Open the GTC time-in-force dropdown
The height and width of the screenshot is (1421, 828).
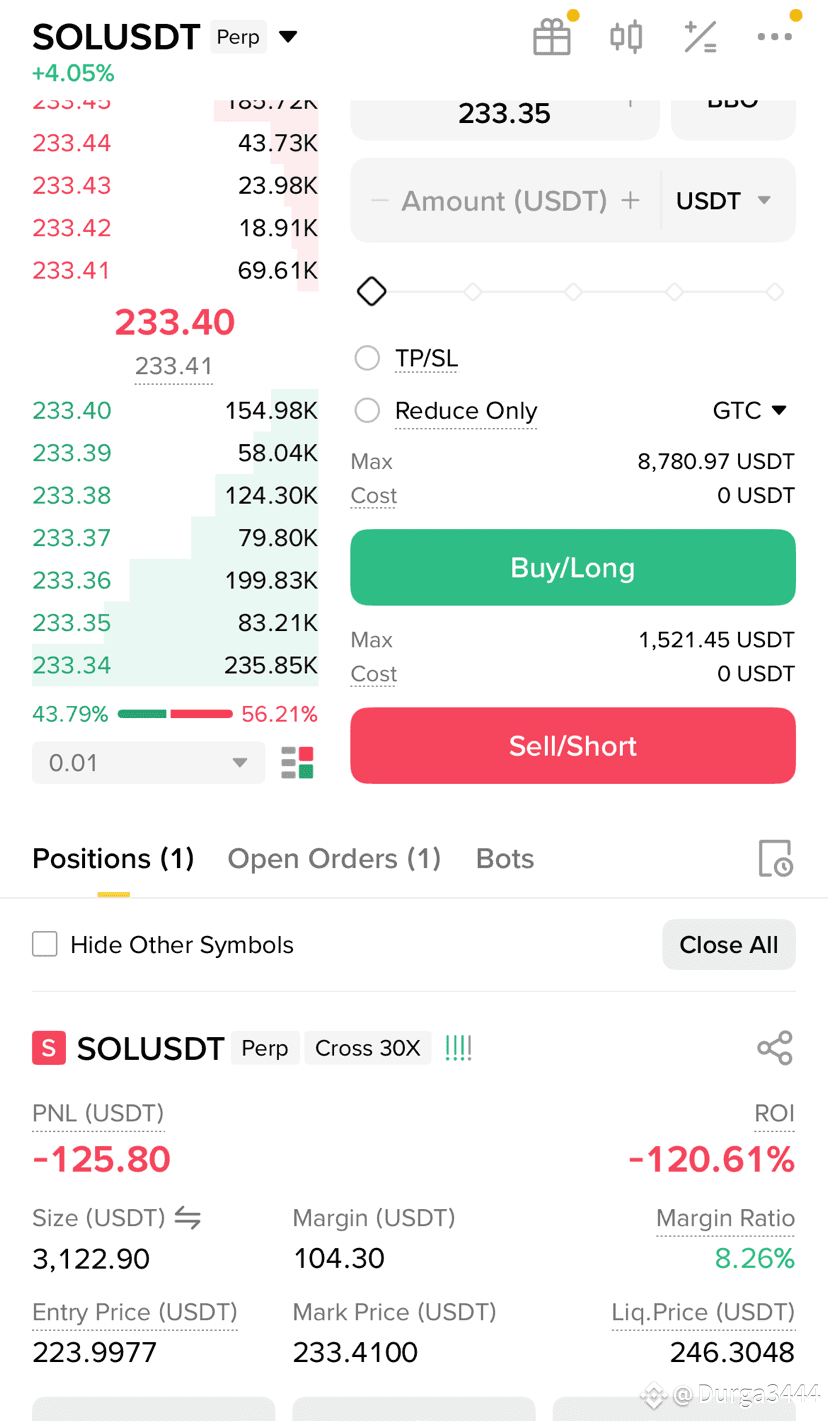751,411
